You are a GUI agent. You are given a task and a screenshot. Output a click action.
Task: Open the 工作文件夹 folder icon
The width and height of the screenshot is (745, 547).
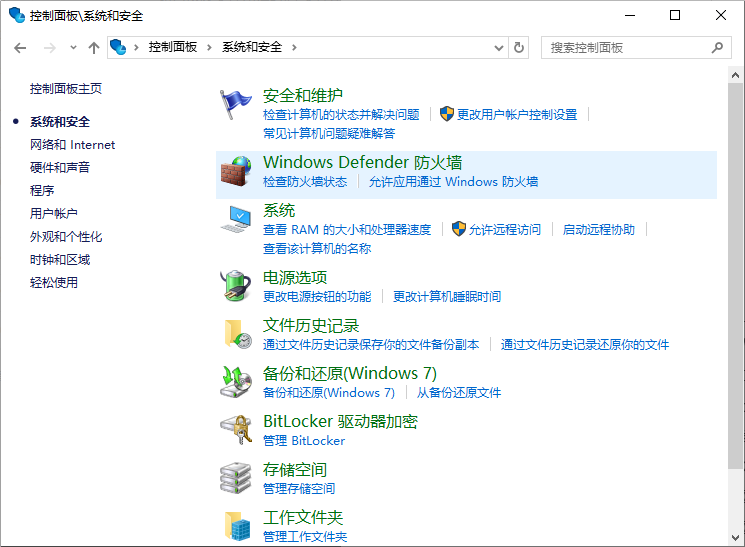[237, 526]
